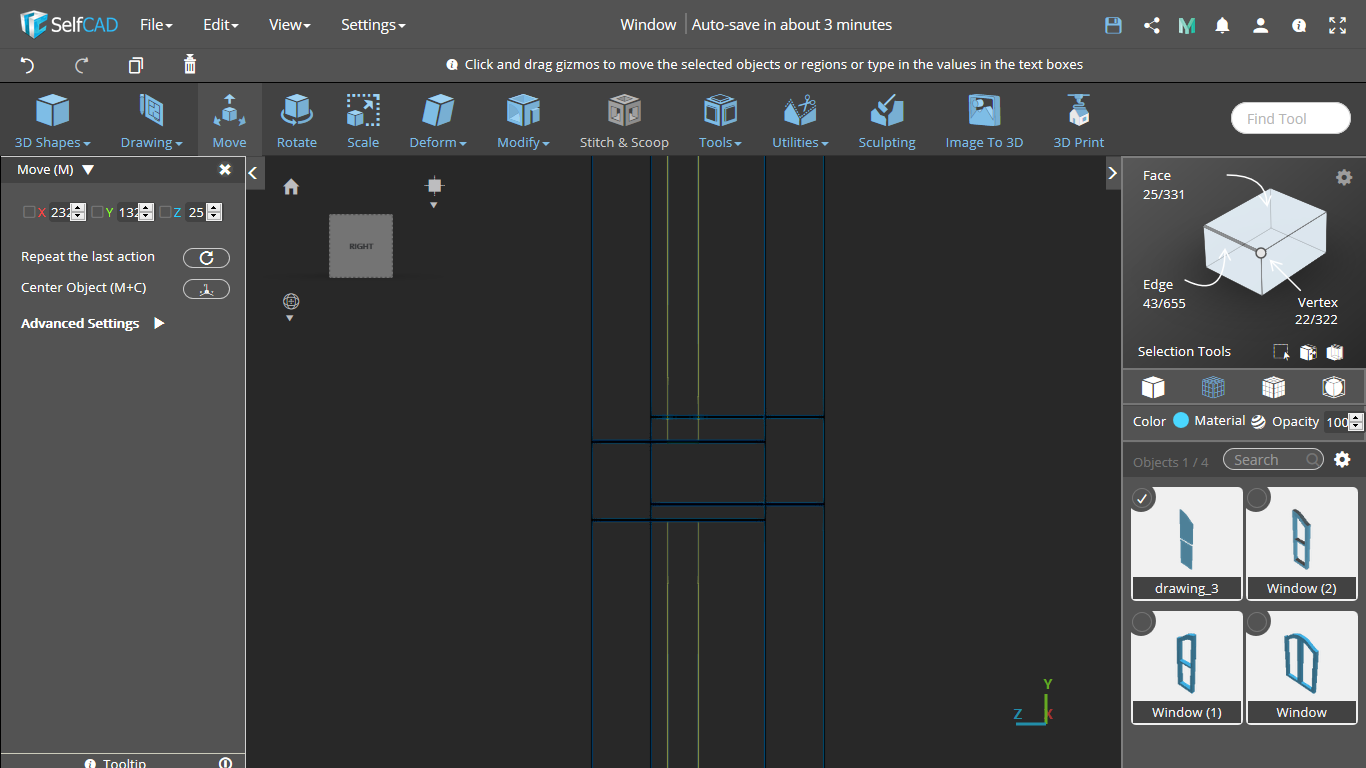The image size is (1366, 768).
Task: Open the Utilities dropdown
Action: [800, 120]
